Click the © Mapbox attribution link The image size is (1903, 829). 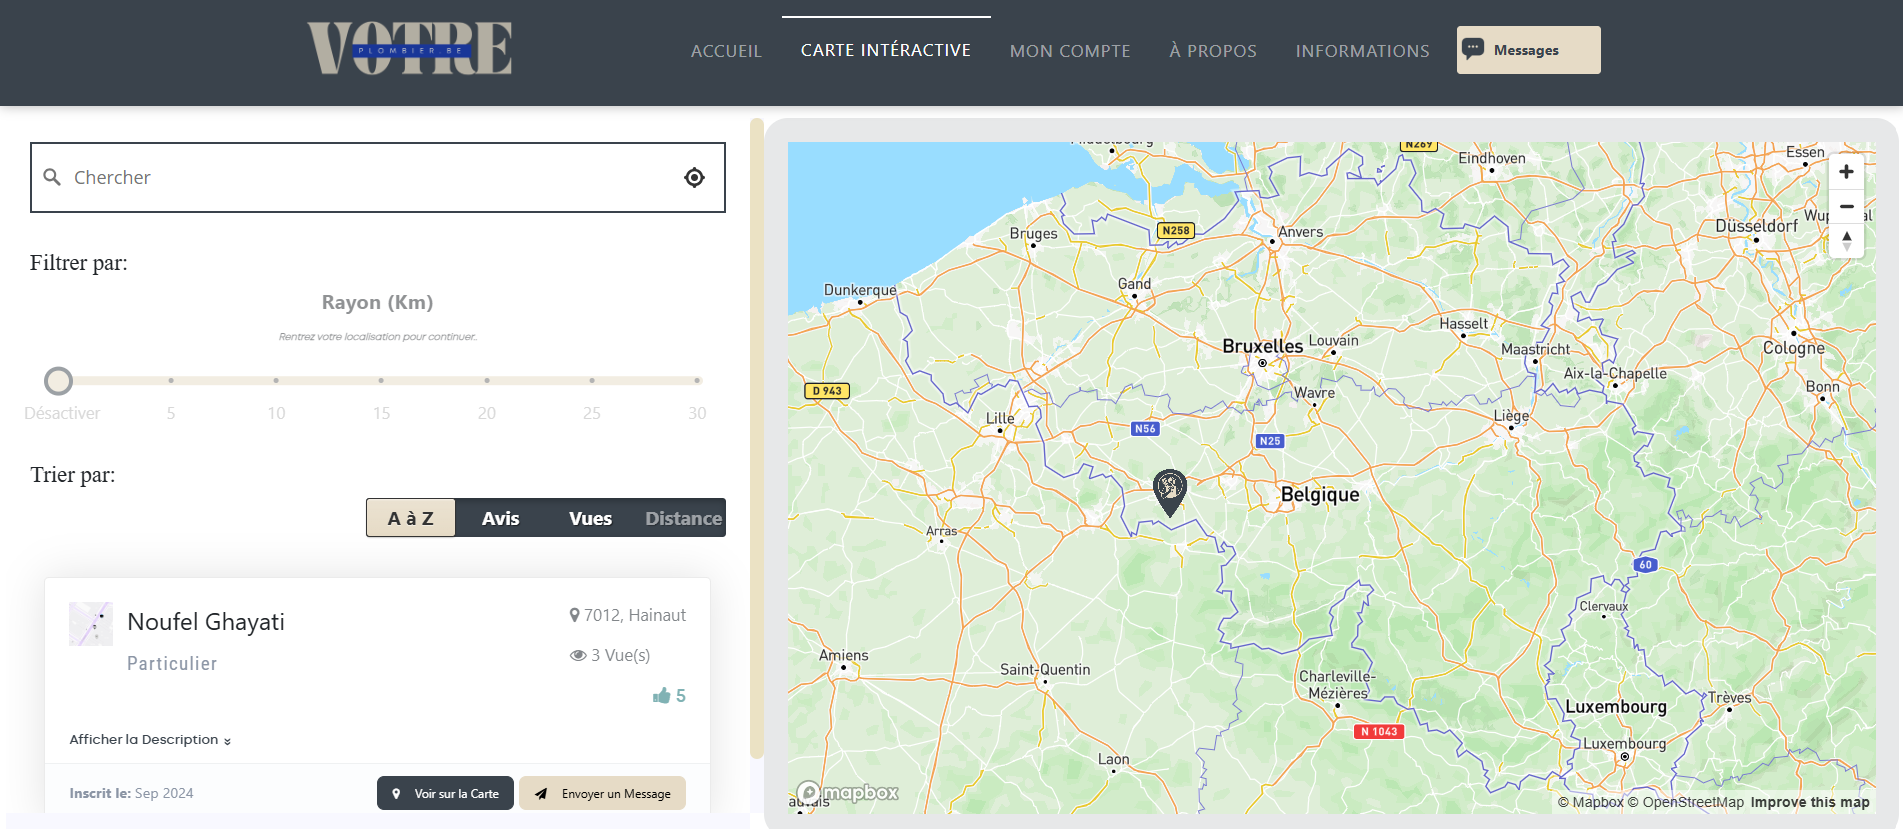point(1590,802)
